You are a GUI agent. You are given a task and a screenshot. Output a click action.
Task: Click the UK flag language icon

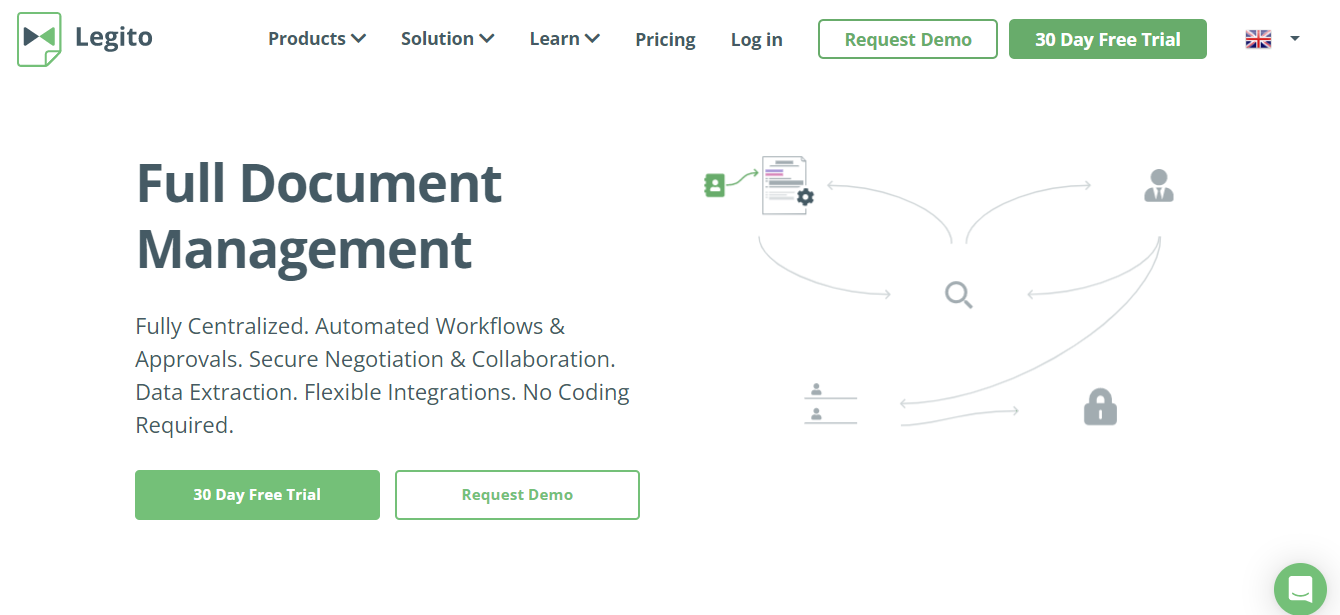click(x=1258, y=39)
